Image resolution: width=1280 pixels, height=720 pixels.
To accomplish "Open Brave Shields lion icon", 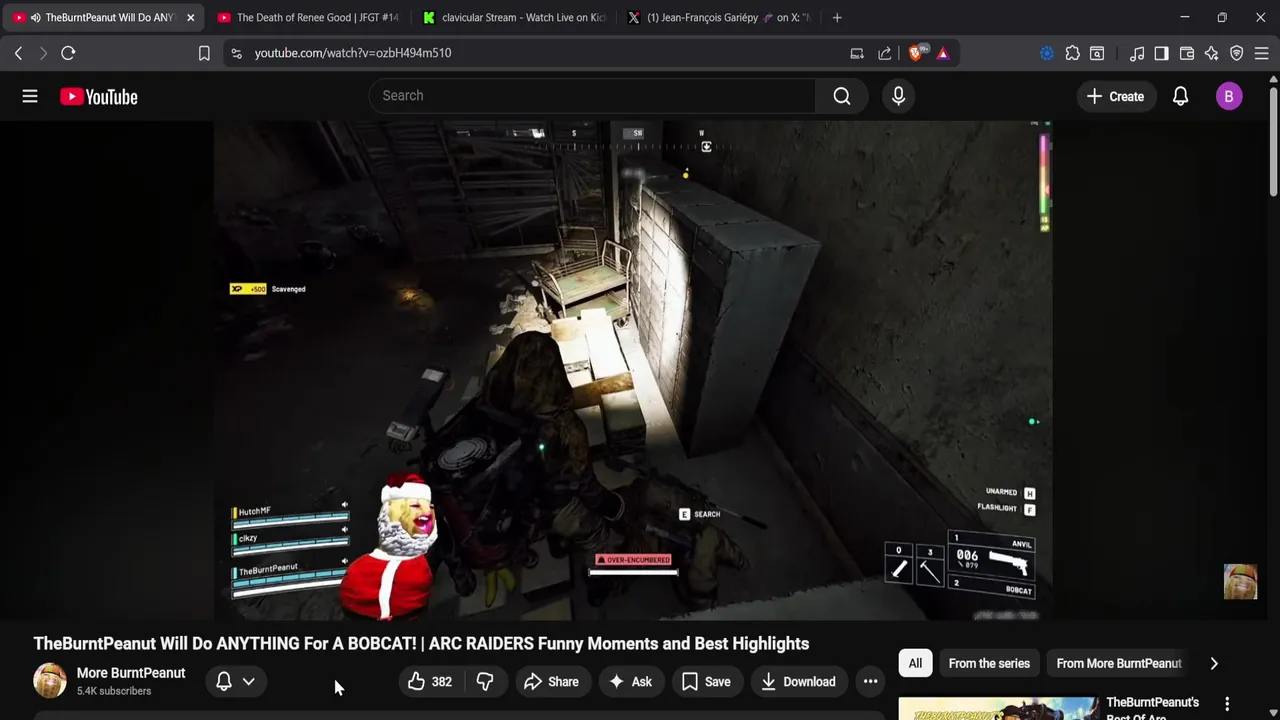I will tap(916, 53).
